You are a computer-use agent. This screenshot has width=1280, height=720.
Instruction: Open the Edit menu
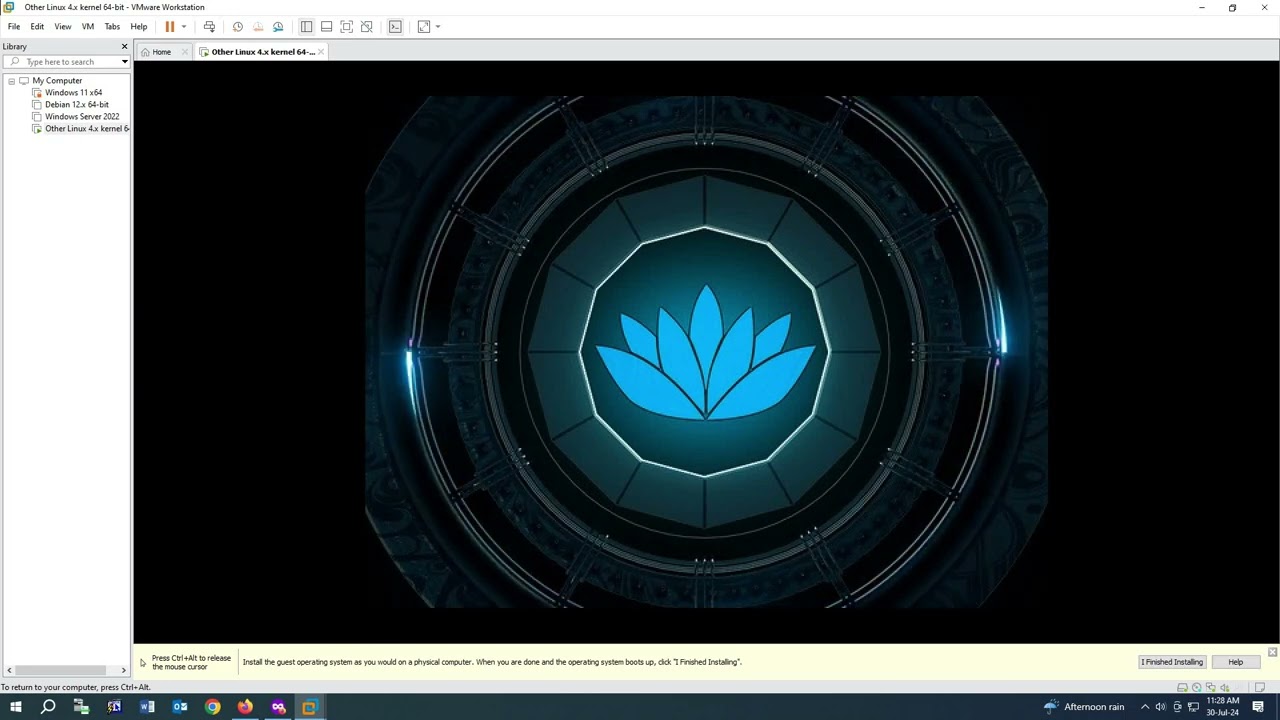(x=37, y=27)
